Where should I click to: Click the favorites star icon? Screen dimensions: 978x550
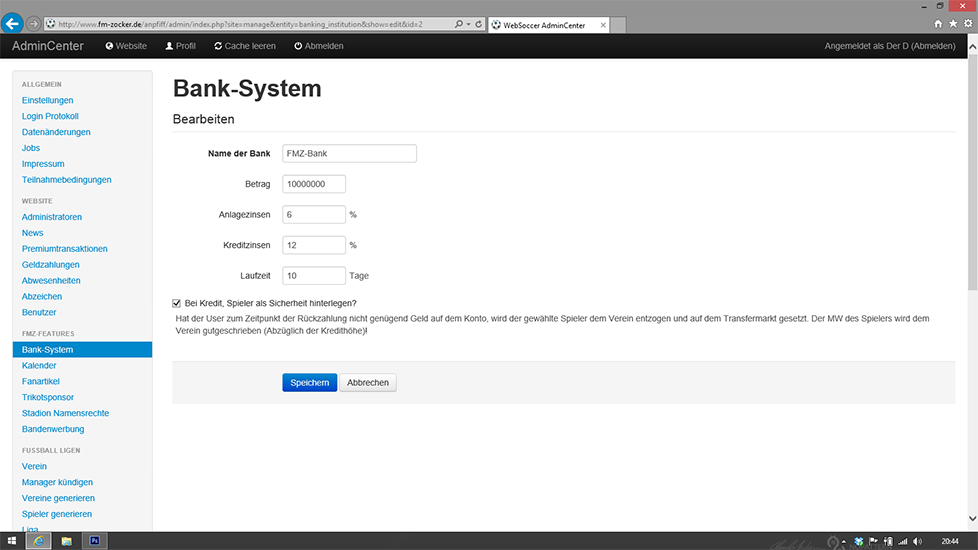click(952, 23)
